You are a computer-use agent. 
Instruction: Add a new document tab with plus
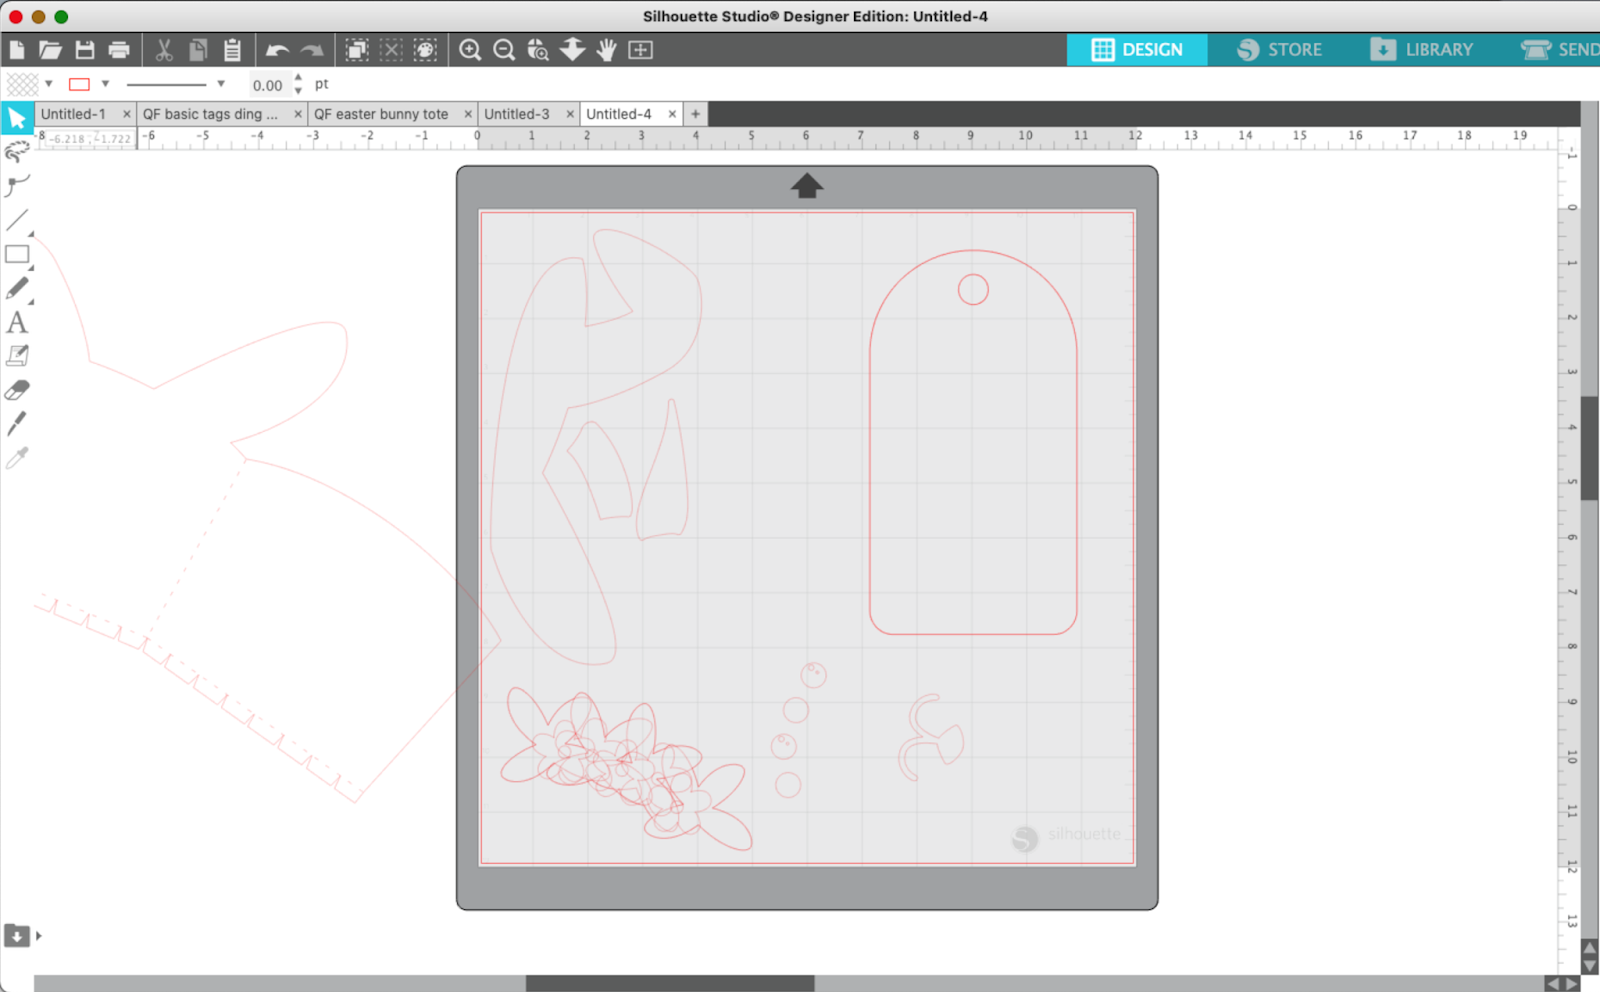pyautogui.click(x=696, y=114)
